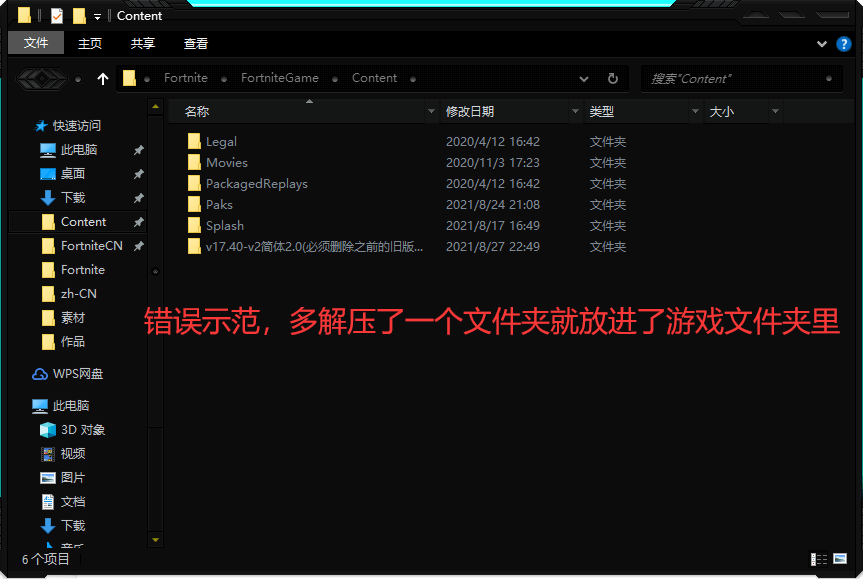Select the v17.40-v2简体2.0 folder icon

tap(194, 246)
